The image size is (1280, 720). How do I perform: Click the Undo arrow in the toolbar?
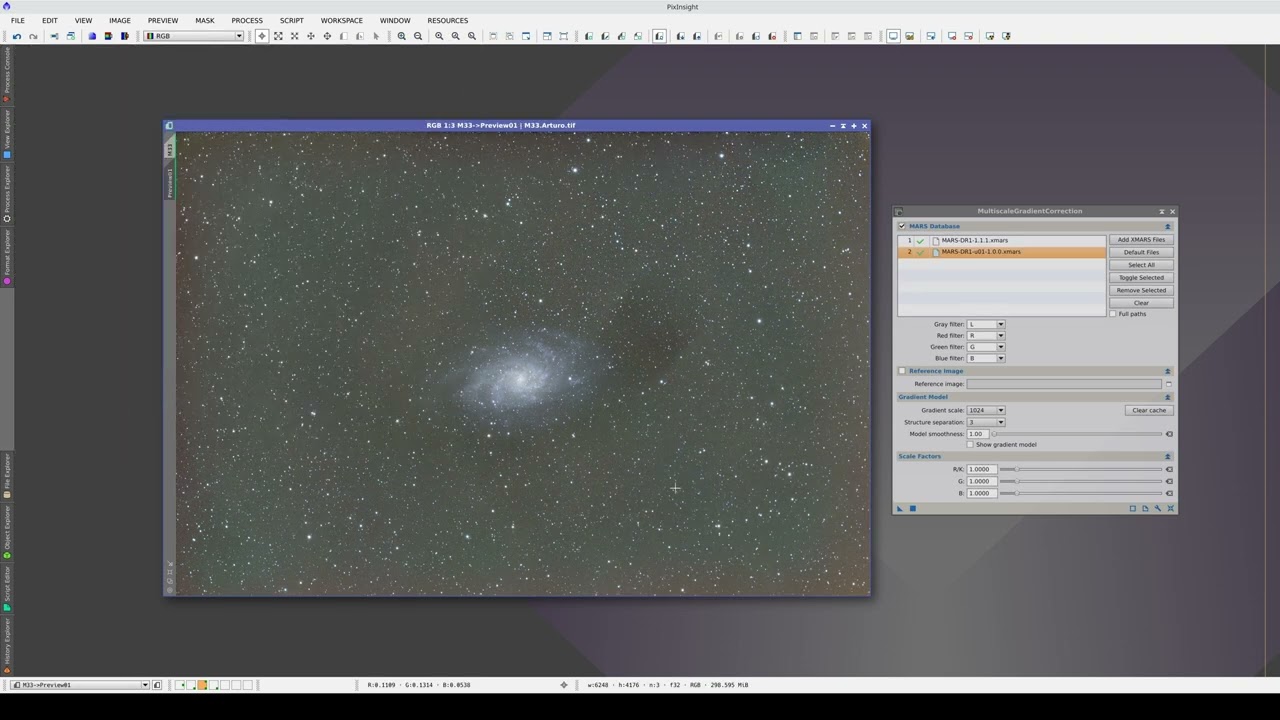coord(17,36)
